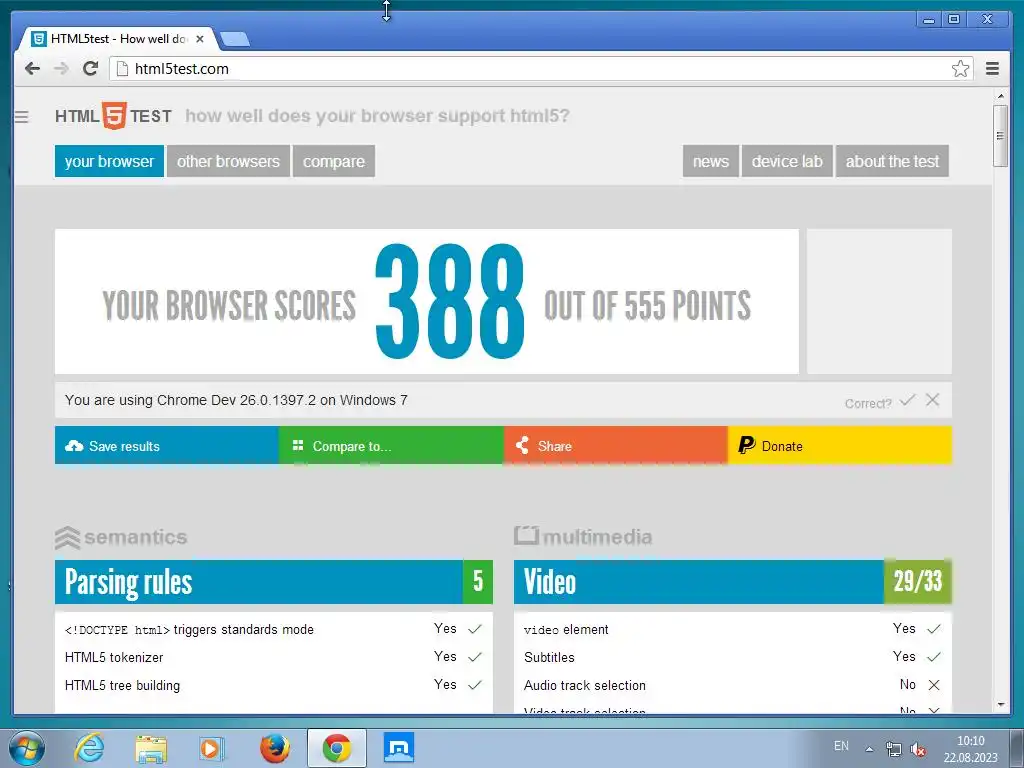Select the 'video element' row
The image size is (1024, 768).
[x=733, y=629]
